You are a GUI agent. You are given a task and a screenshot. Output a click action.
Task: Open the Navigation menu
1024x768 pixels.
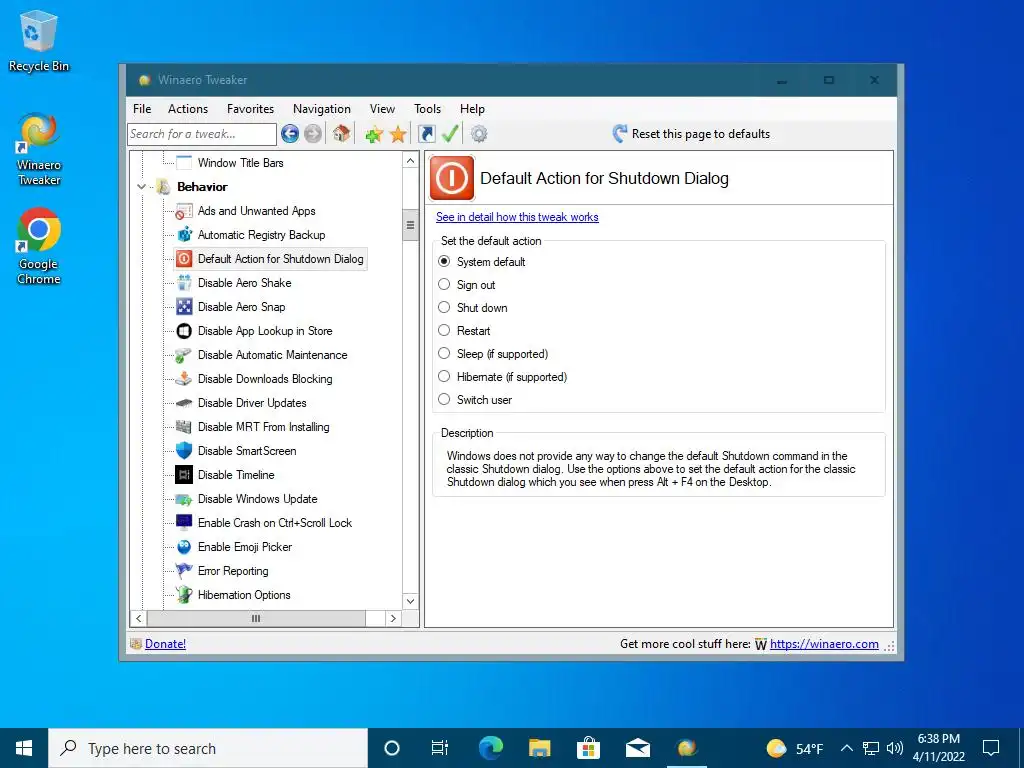coord(321,109)
